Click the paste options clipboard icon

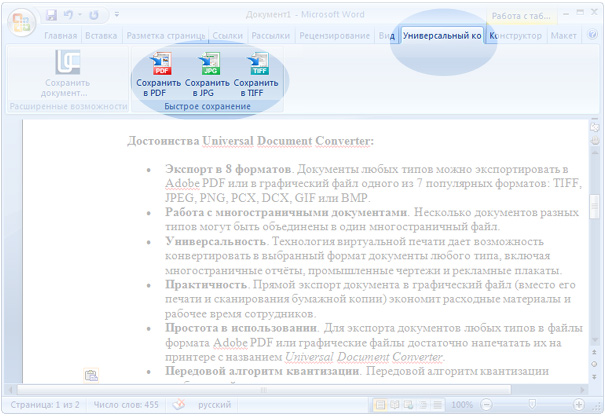(x=91, y=375)
